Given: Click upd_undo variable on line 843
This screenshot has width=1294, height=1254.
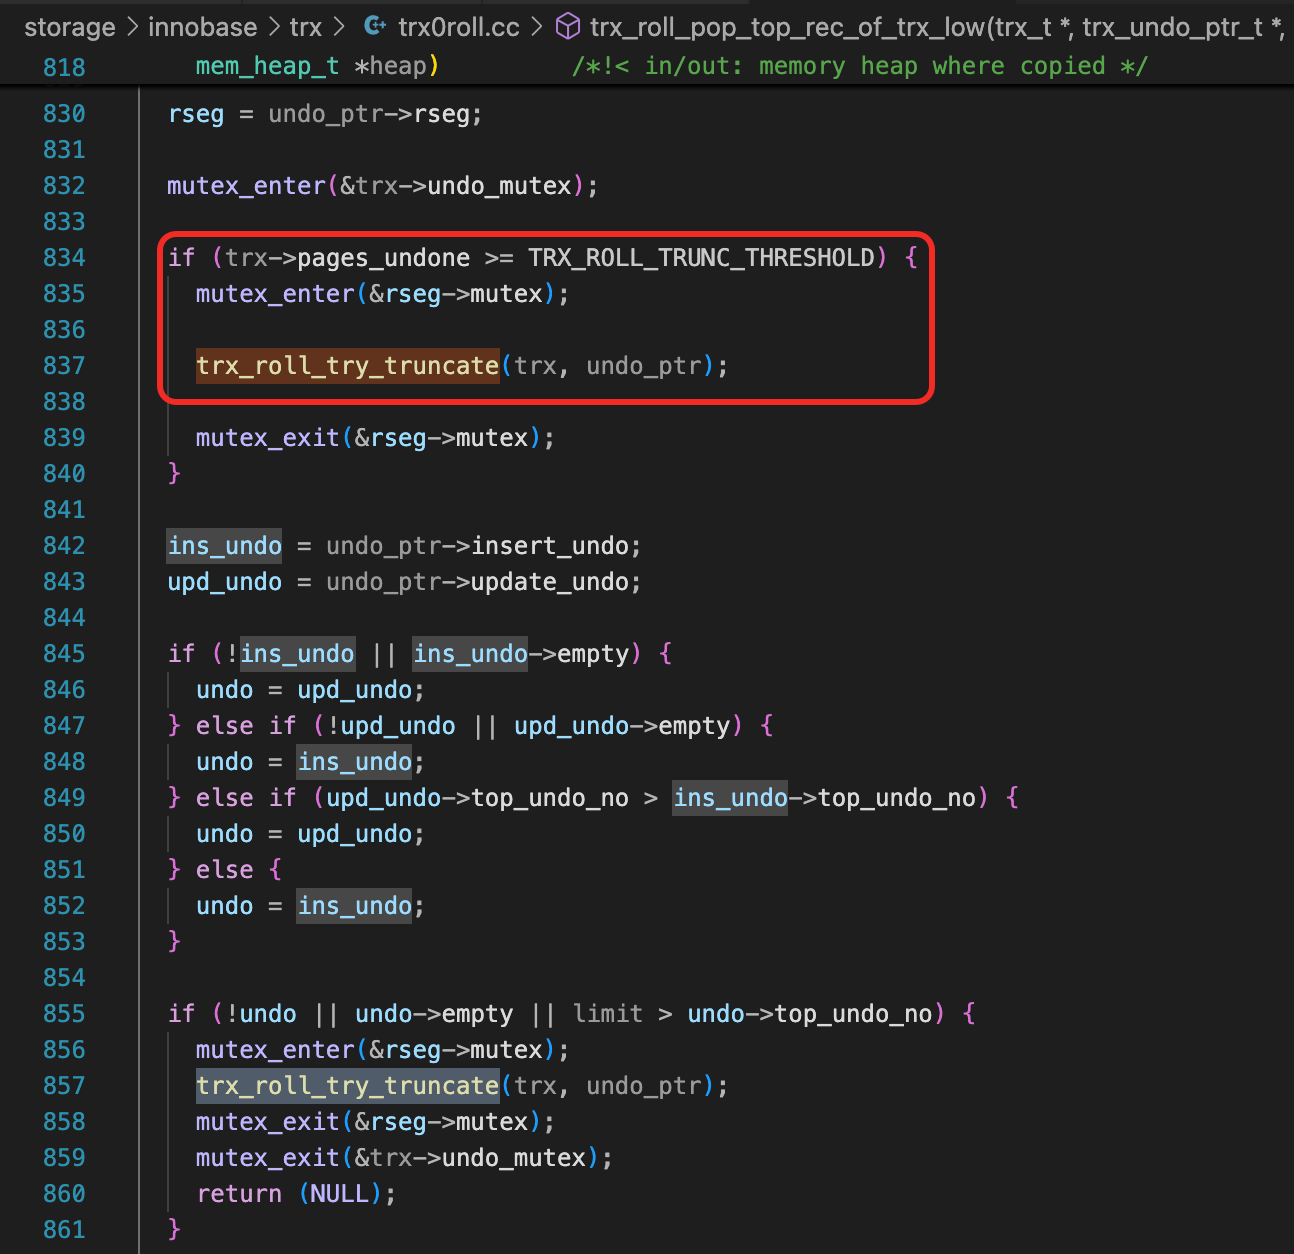Looking at the screenshot, I should coord(224,582).
